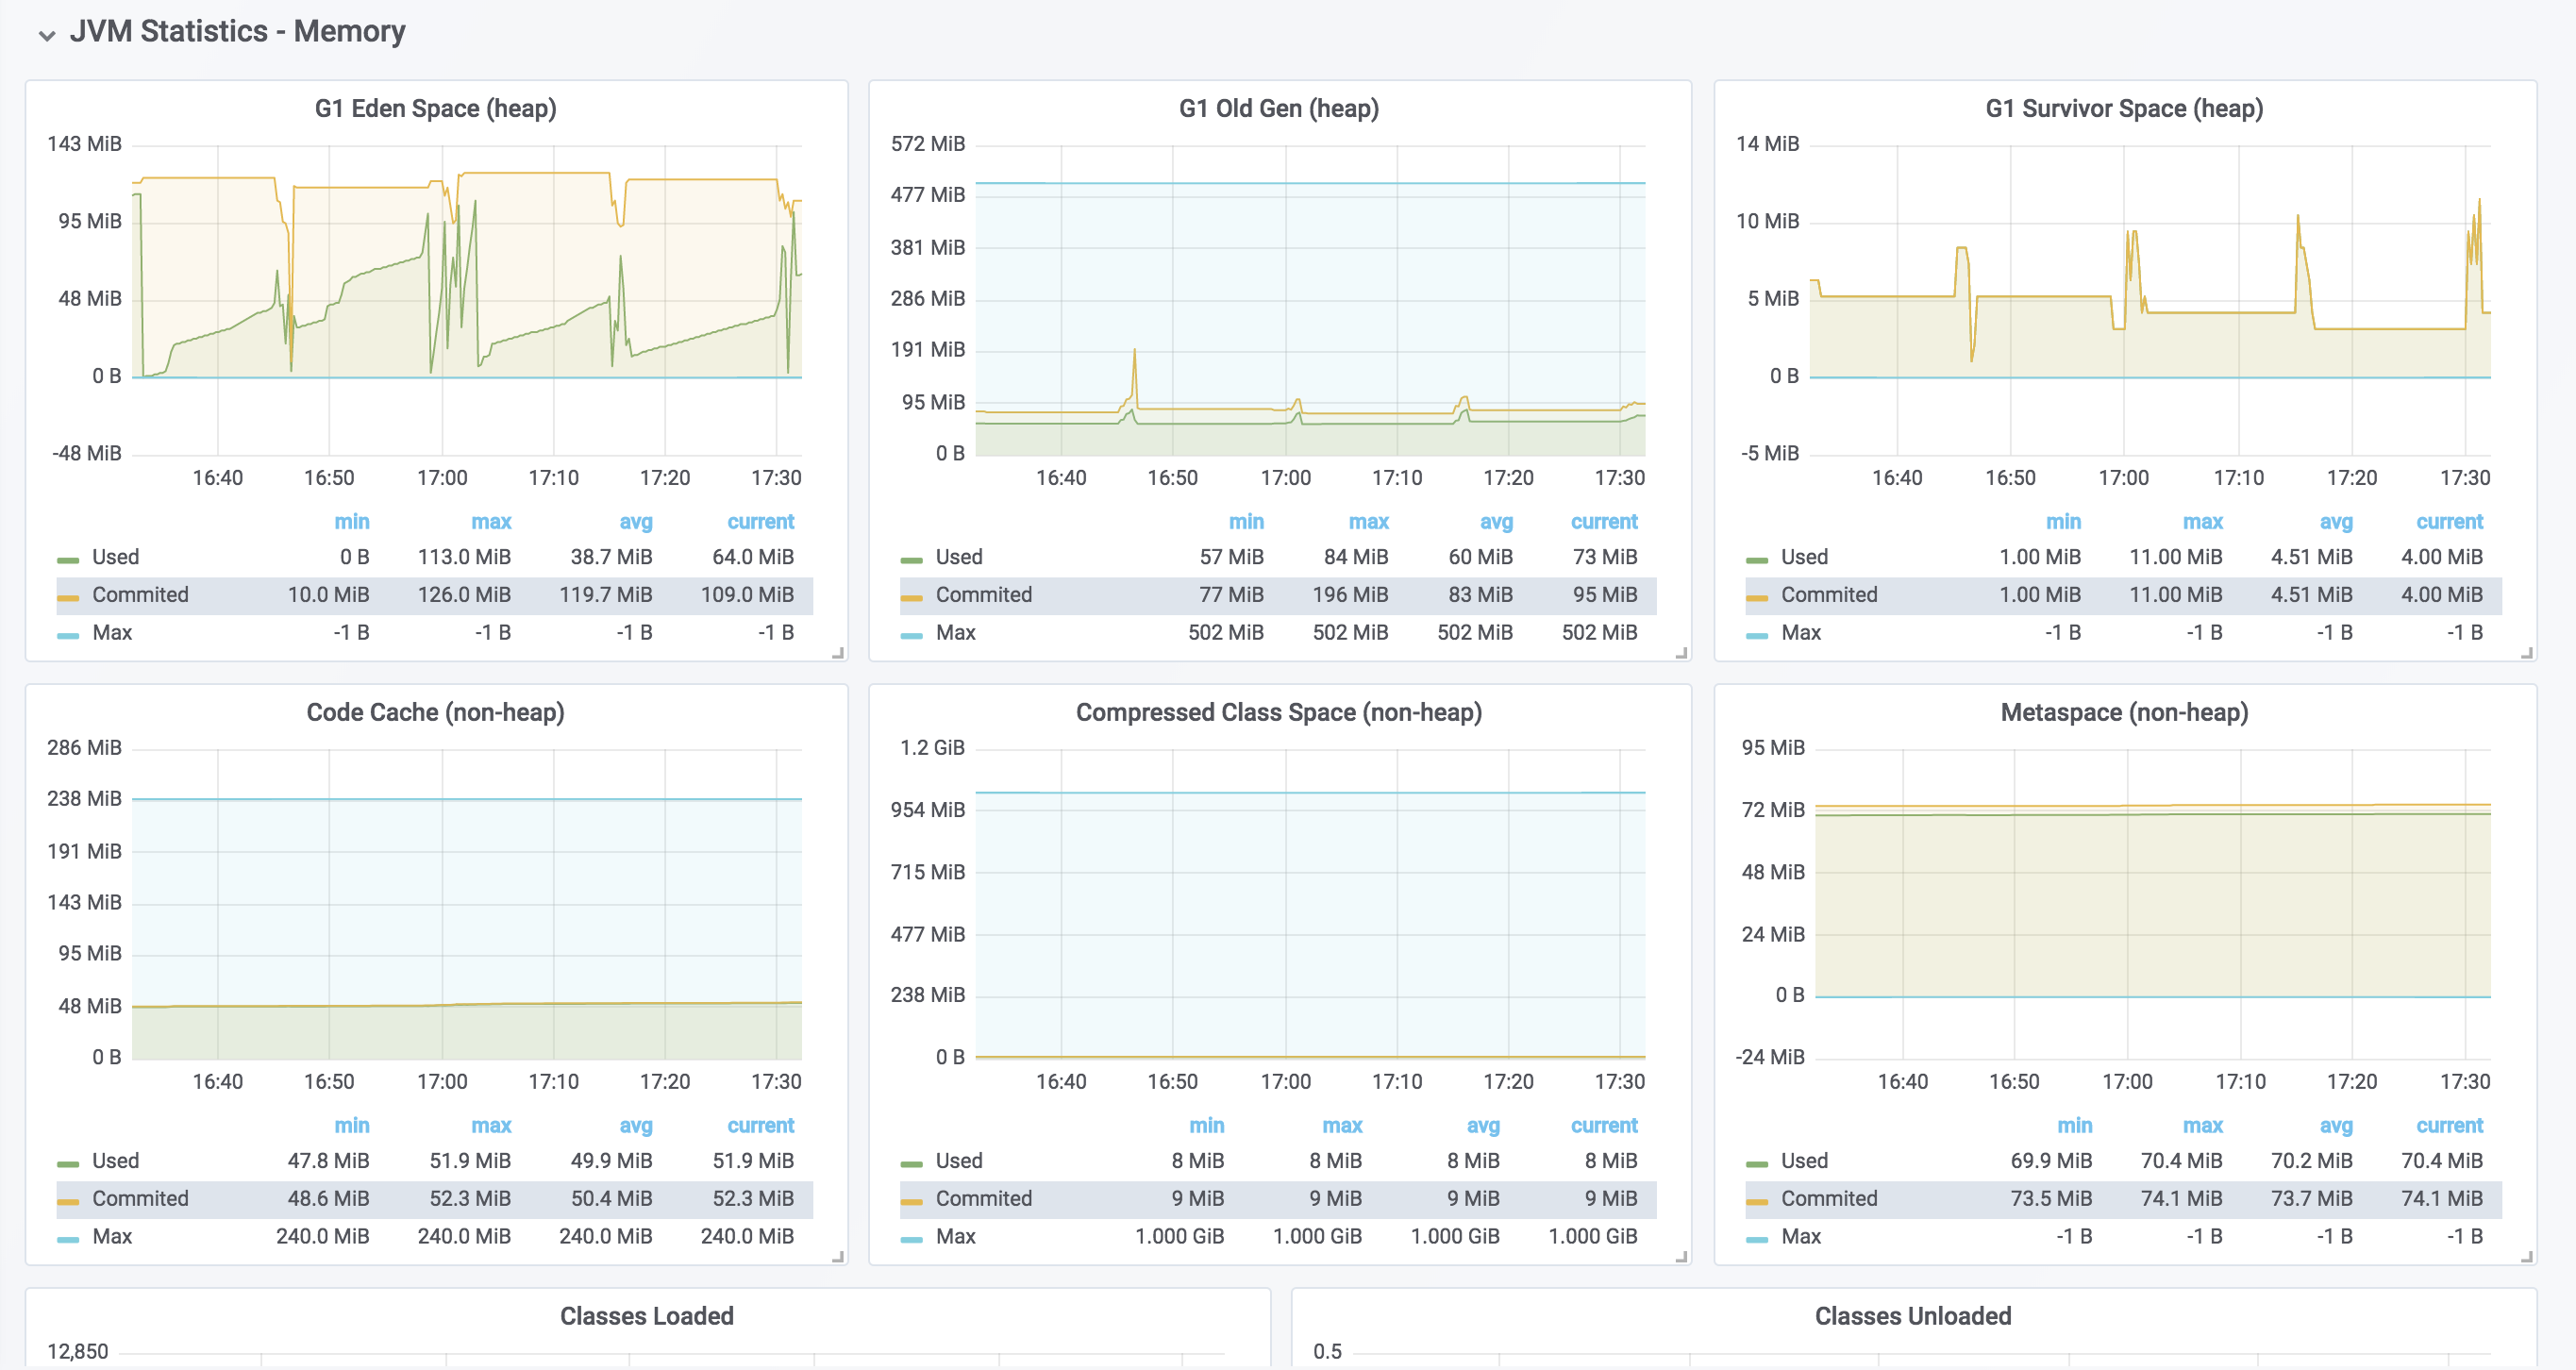
Task: Click resize handle of G1 Old Gen panel
Action: 1681,653
